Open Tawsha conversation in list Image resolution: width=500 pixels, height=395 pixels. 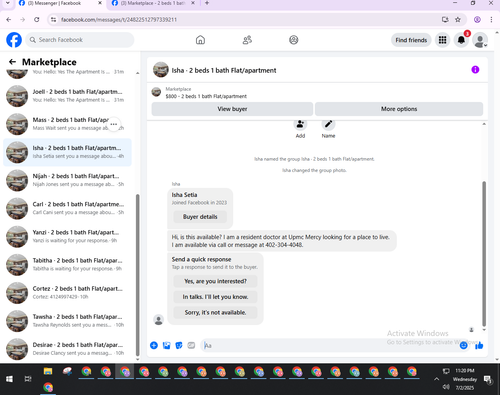tap(67, 321)
